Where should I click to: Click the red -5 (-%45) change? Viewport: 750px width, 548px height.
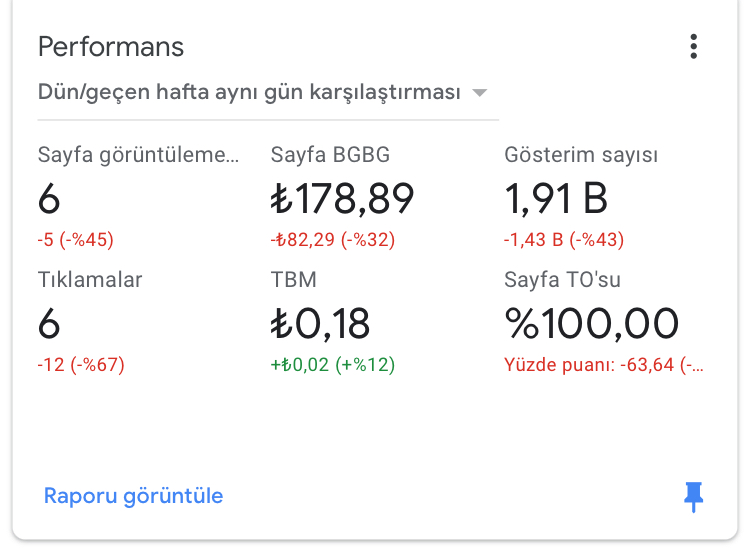76,240
